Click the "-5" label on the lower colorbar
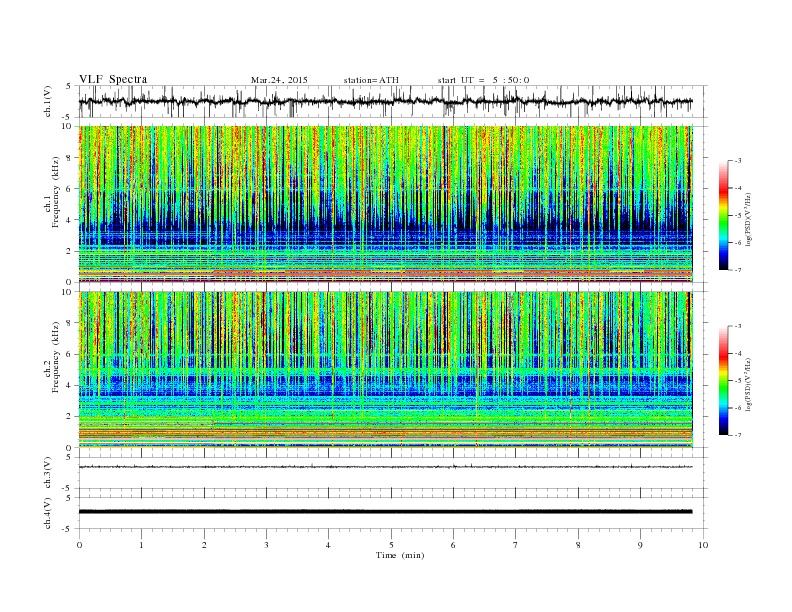The image size is (792, 612). 738,381
